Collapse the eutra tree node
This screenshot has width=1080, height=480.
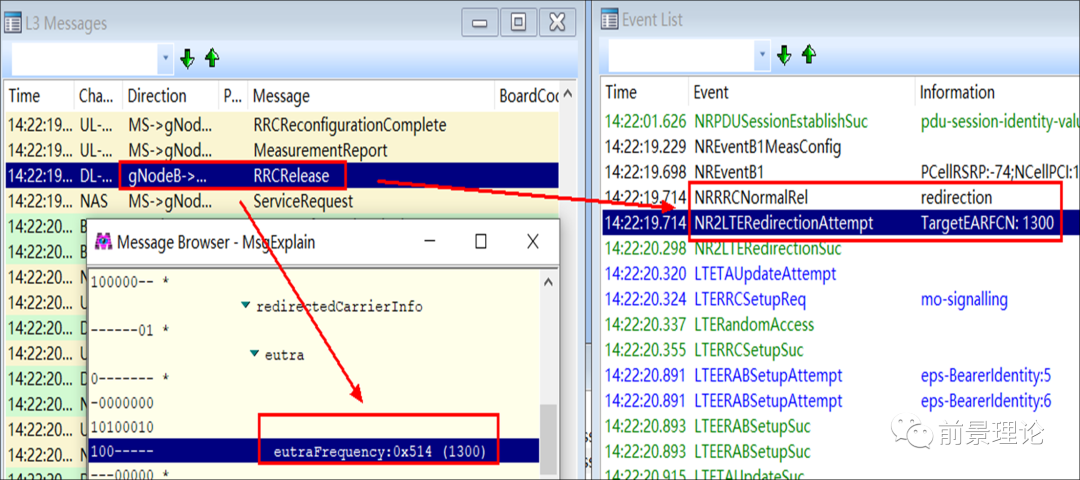(256, 354)
